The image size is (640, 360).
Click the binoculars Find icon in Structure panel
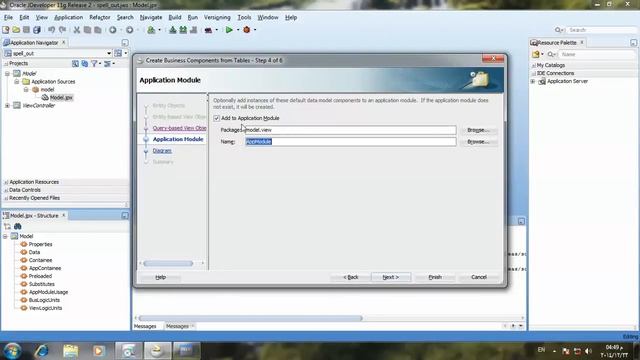click(x=18, y=227)
